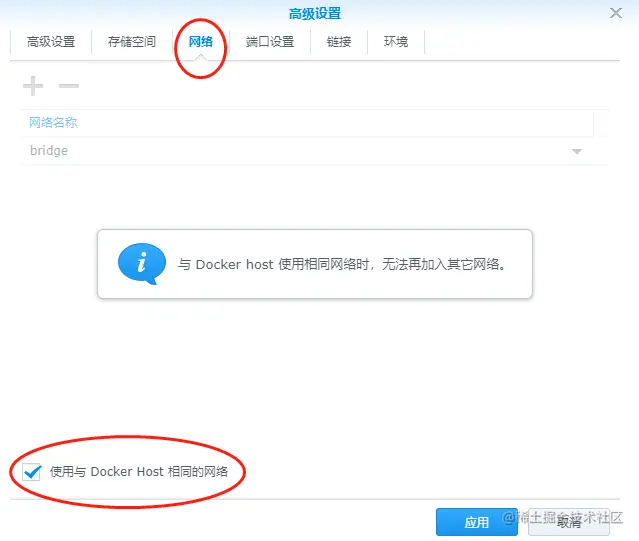
Task: Expand the bridge network dropdown arrow
Action: 577,151
